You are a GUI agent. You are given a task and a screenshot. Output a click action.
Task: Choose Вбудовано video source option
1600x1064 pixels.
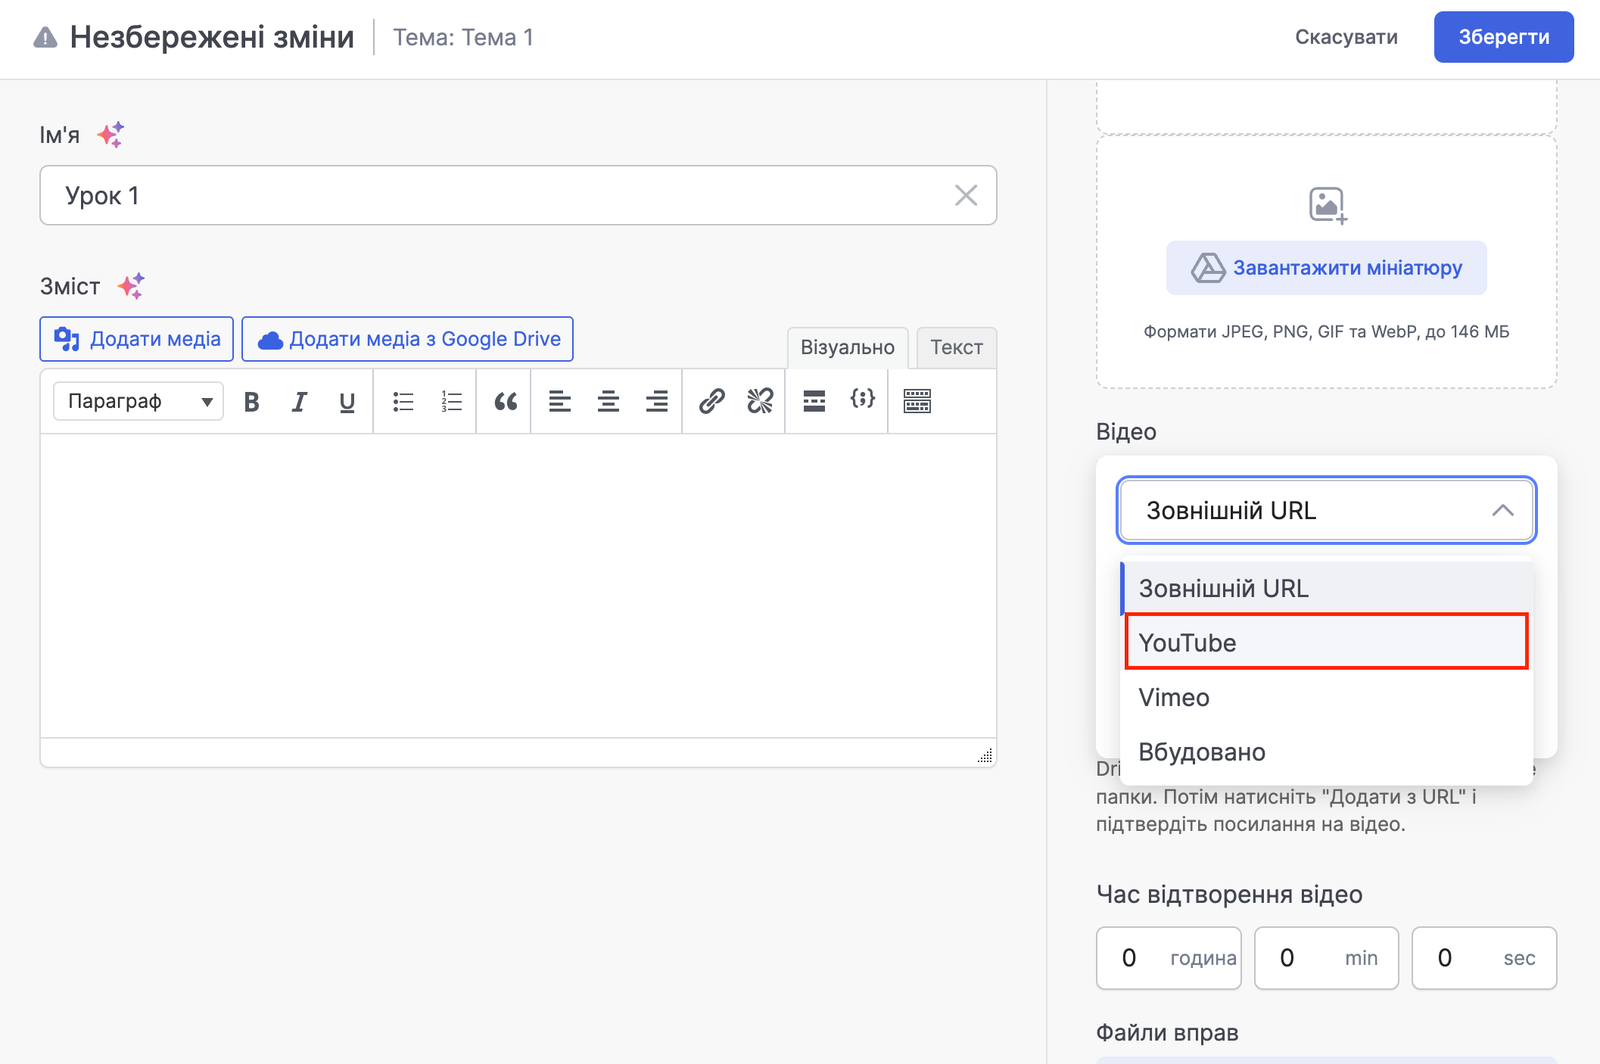1326,752
